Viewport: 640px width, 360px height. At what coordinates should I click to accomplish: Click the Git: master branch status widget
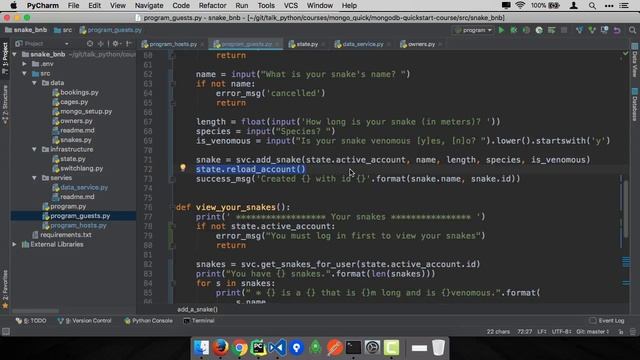pyautogui.click(x=593, y=332)
